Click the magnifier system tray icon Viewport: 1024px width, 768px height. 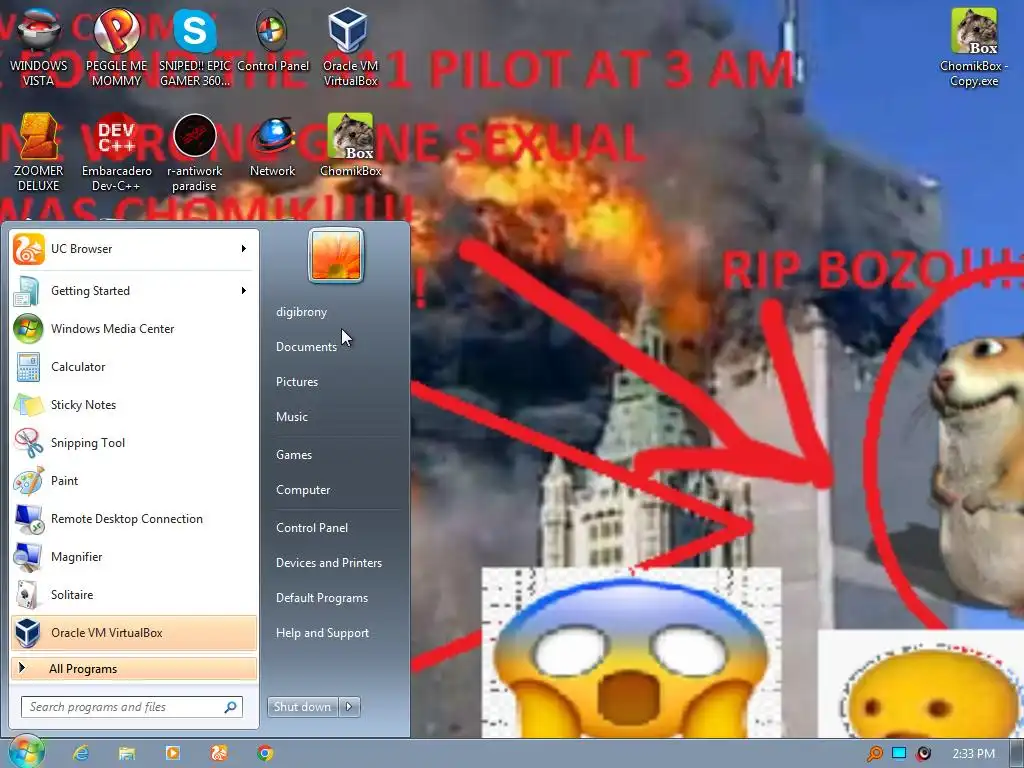pyautogui.click(x=874, y=754)
